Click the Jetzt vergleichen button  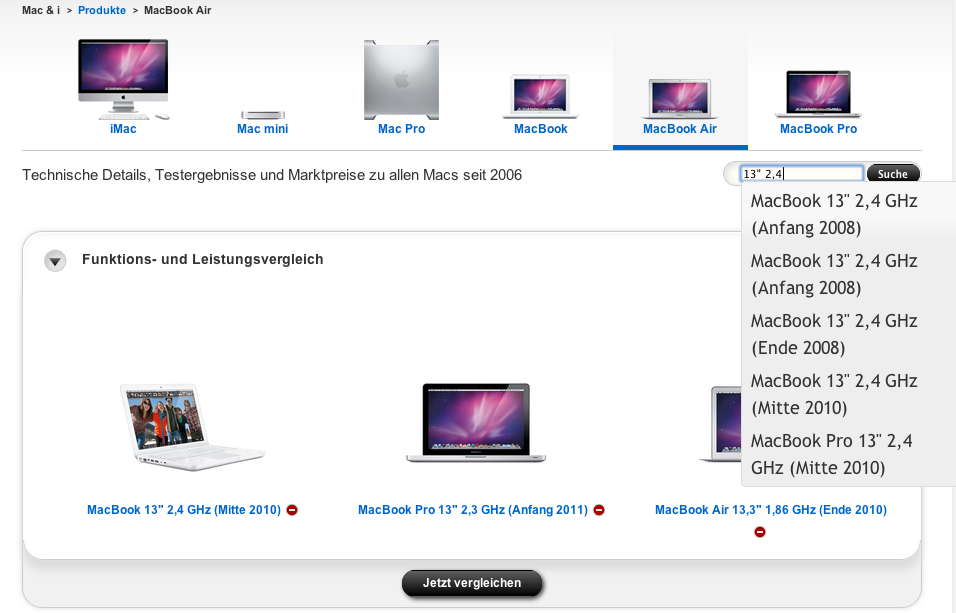pyautogui.click(x=472, y=583)
